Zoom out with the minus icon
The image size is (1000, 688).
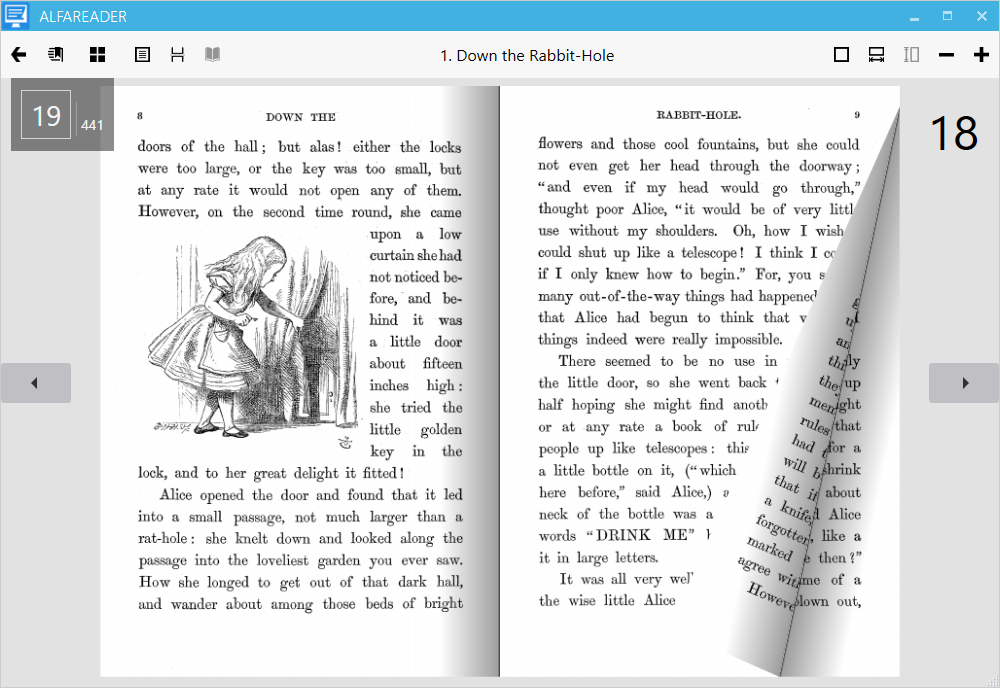click(x=946, y=55)
